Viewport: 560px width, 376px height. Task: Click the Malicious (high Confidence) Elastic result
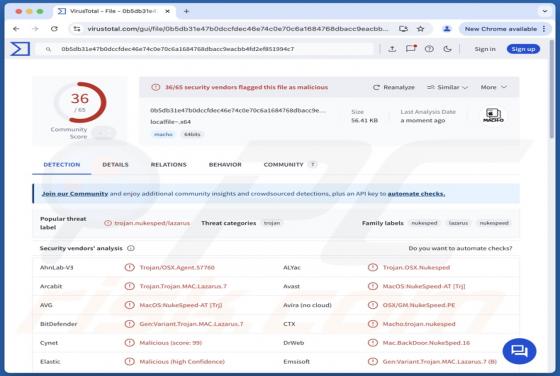[x=182, y=362]
